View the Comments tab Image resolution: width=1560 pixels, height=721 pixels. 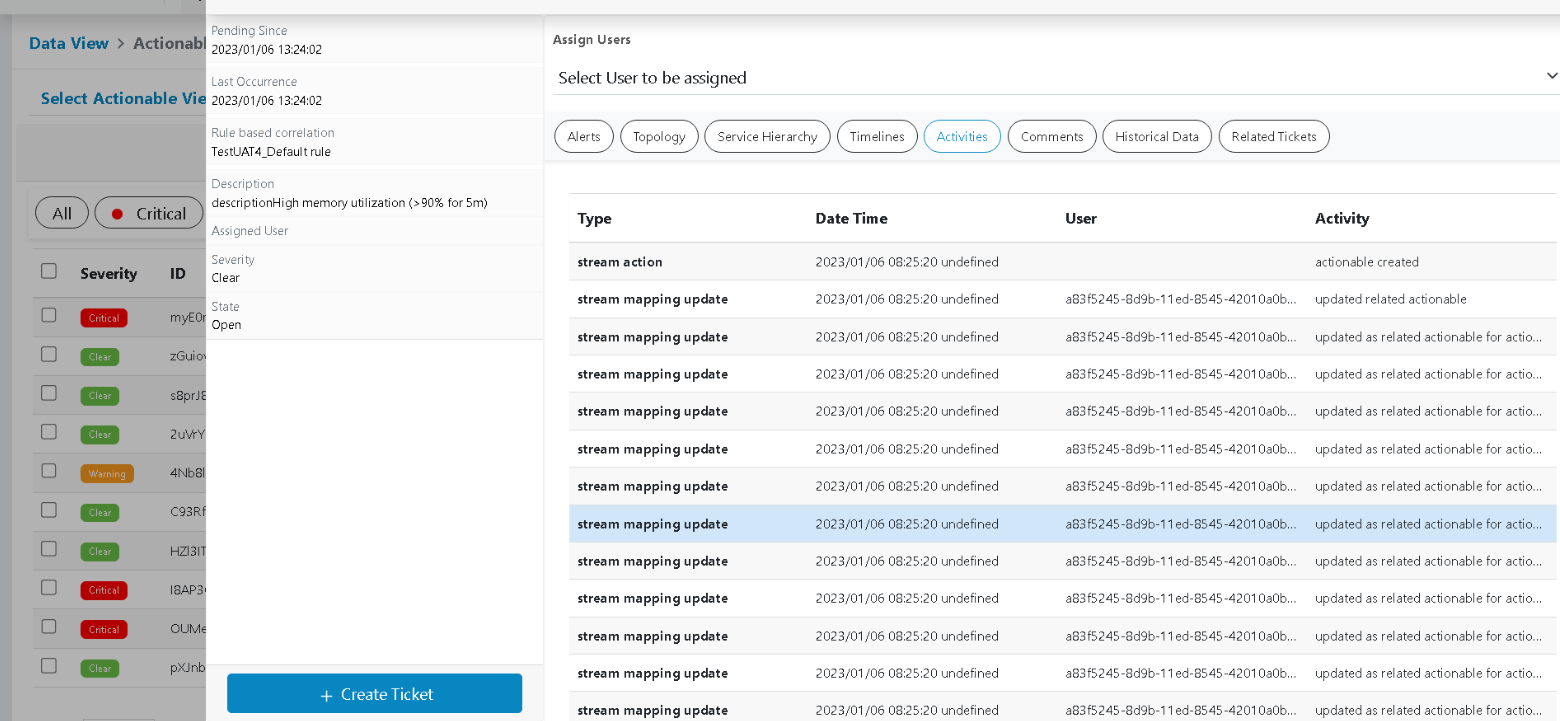click(x=1052, y=137)
